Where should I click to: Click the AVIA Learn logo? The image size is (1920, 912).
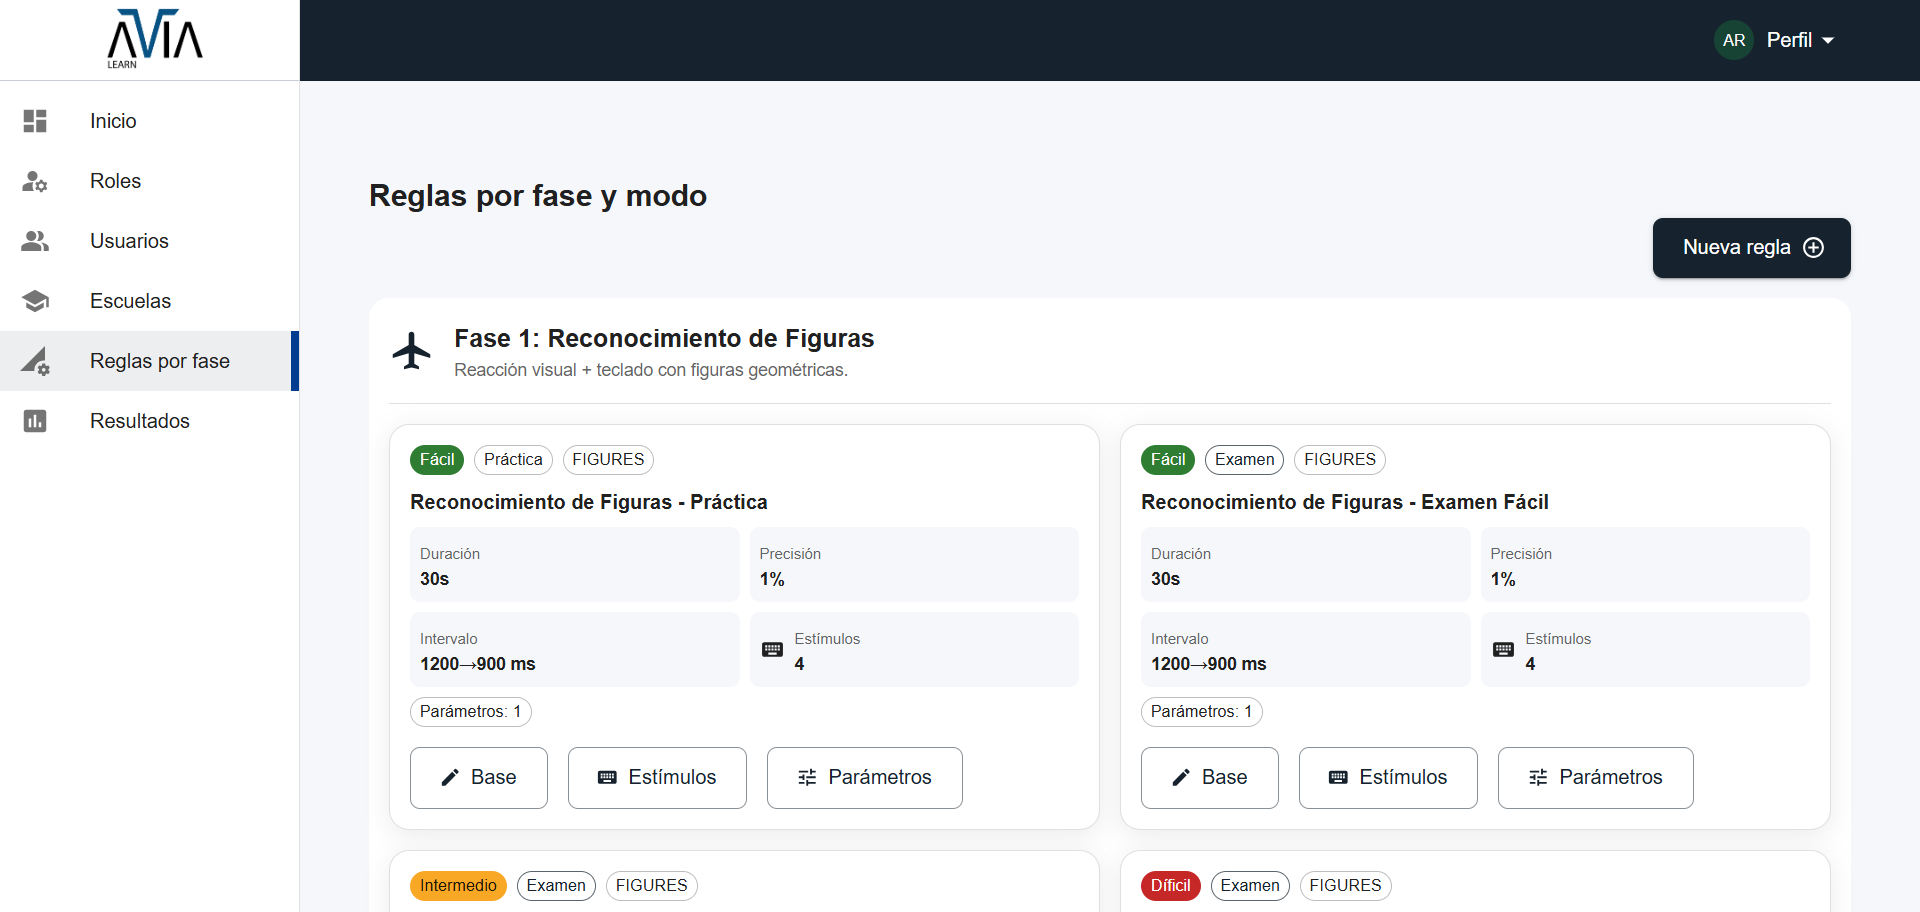[154, 39]
